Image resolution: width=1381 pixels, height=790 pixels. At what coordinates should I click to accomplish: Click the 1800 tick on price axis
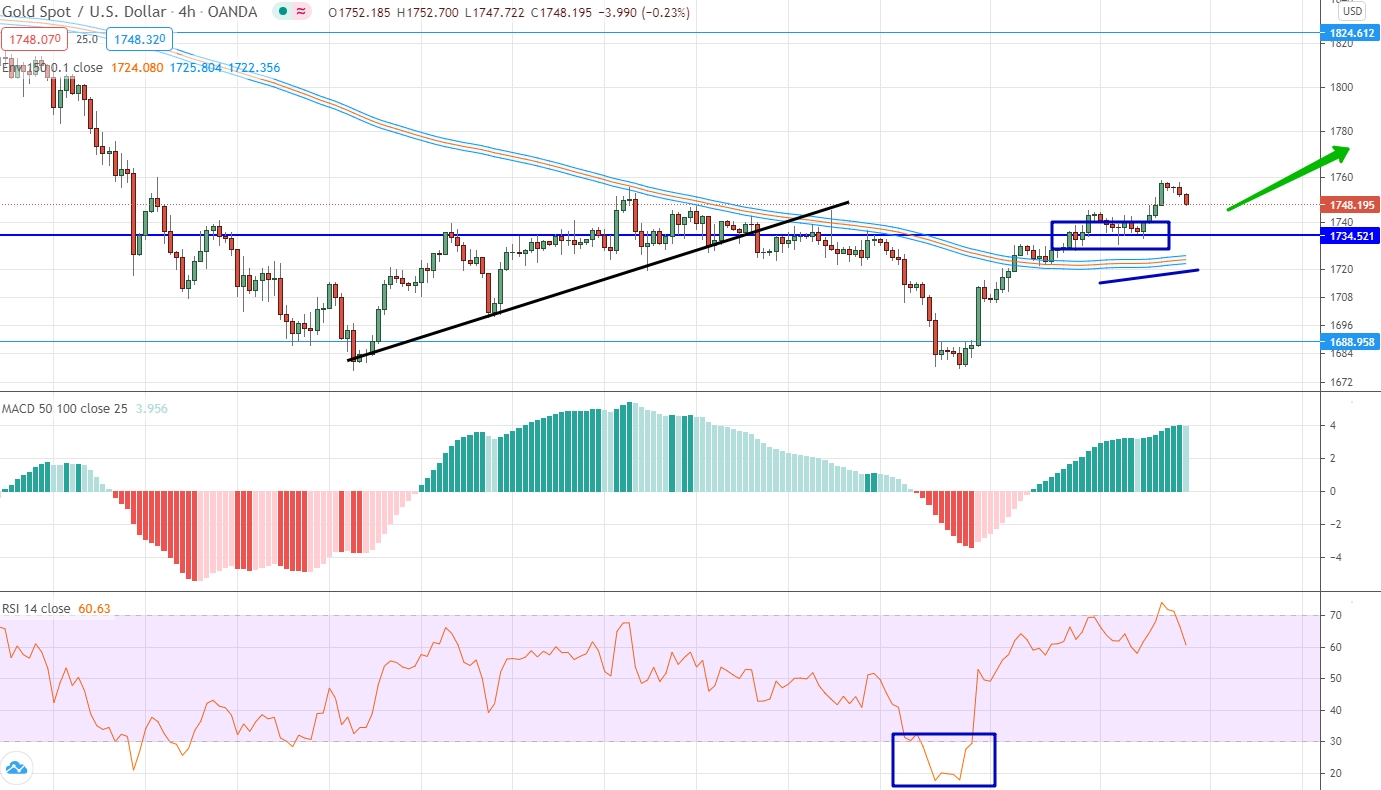coord(1341,88)
